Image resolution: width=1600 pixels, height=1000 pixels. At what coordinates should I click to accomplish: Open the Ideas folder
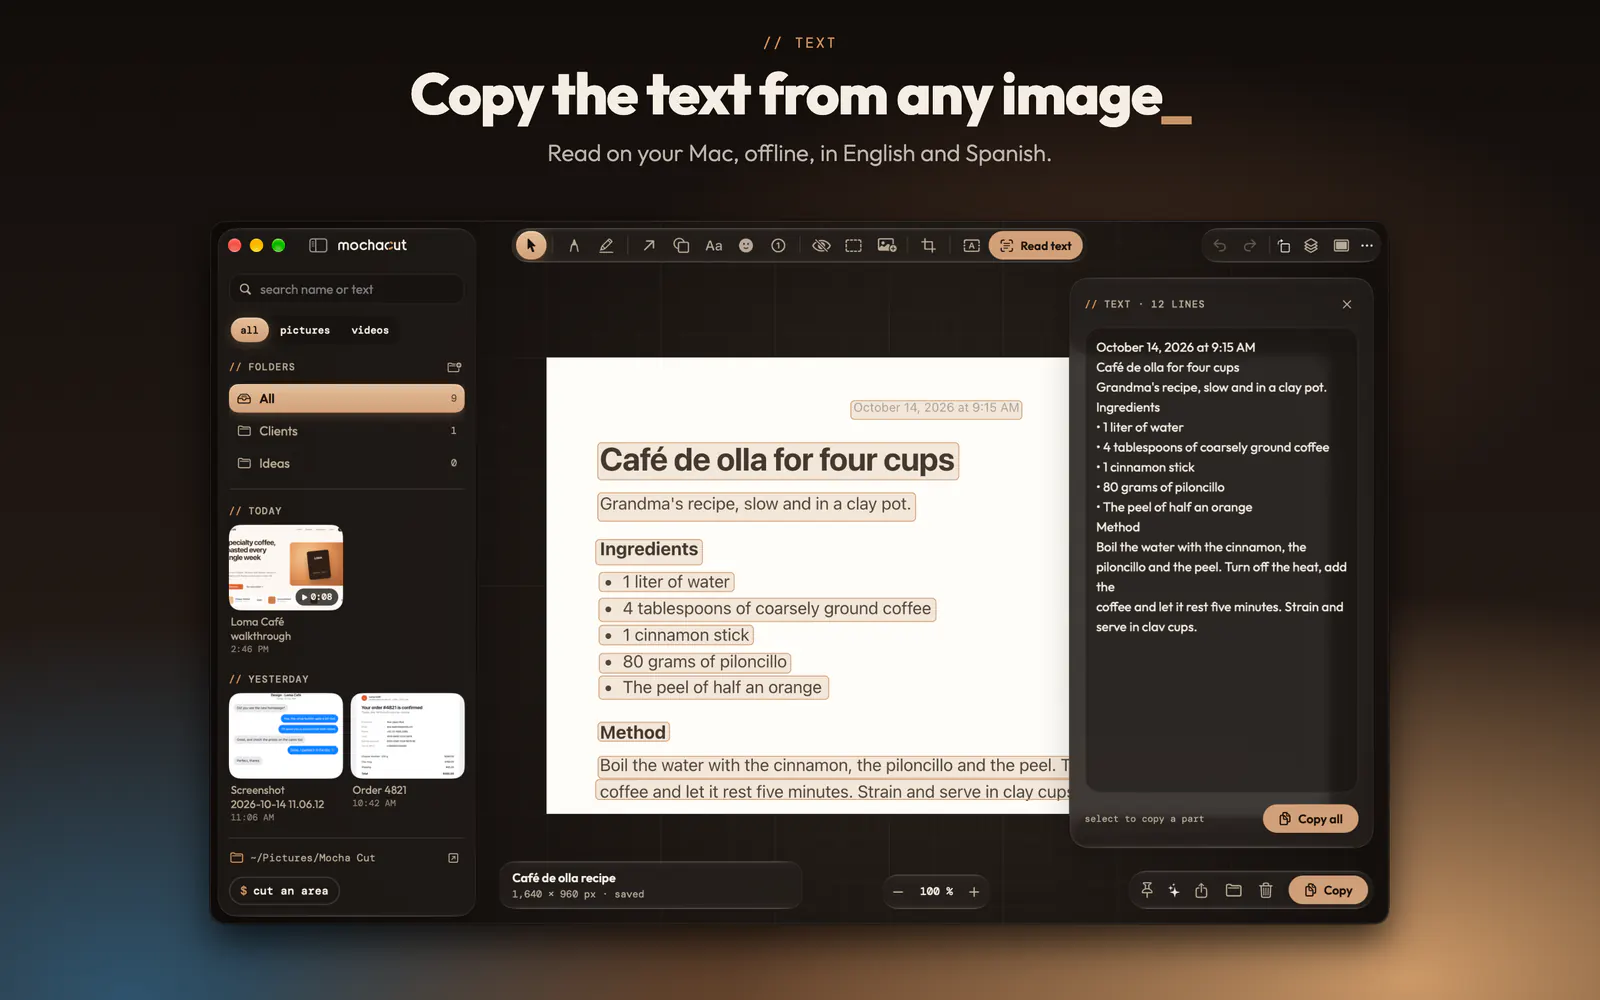347,463
